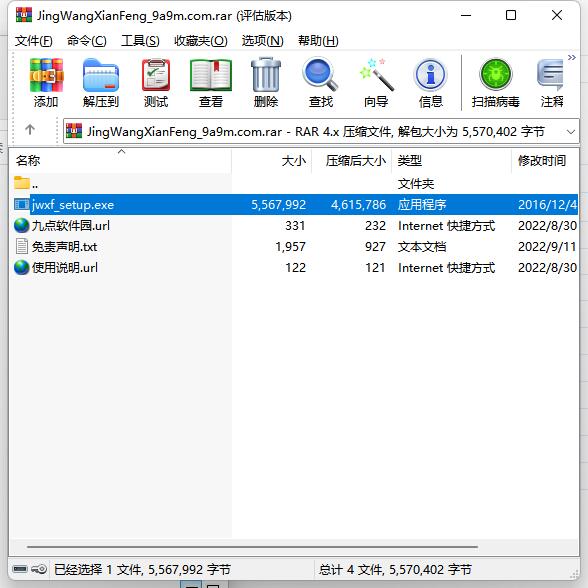The image size is (588, 588).
Task: Click the status bar drive icon
Action: pyautogui.click(x=20, y=569)
